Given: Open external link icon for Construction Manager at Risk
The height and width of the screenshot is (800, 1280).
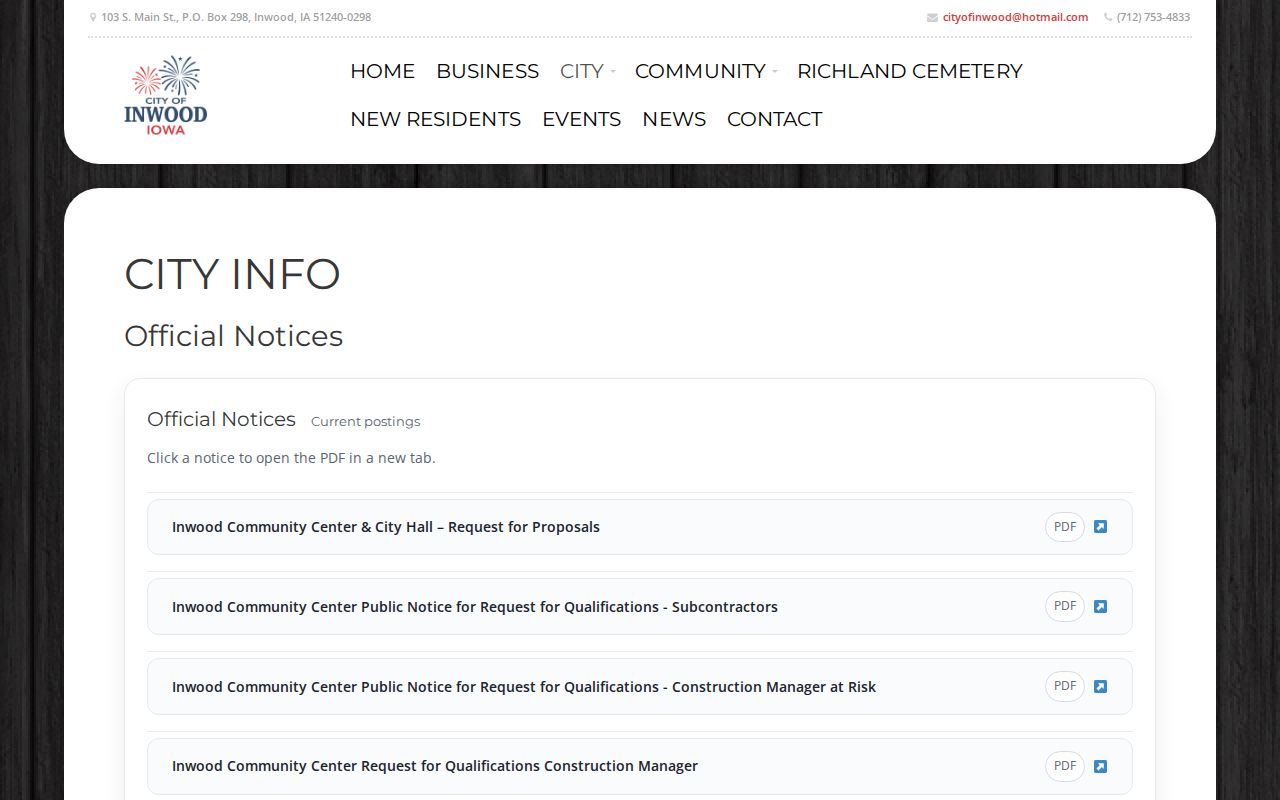Looking at the screenshot, I should pyautogui.click(x=1100, y=687).
